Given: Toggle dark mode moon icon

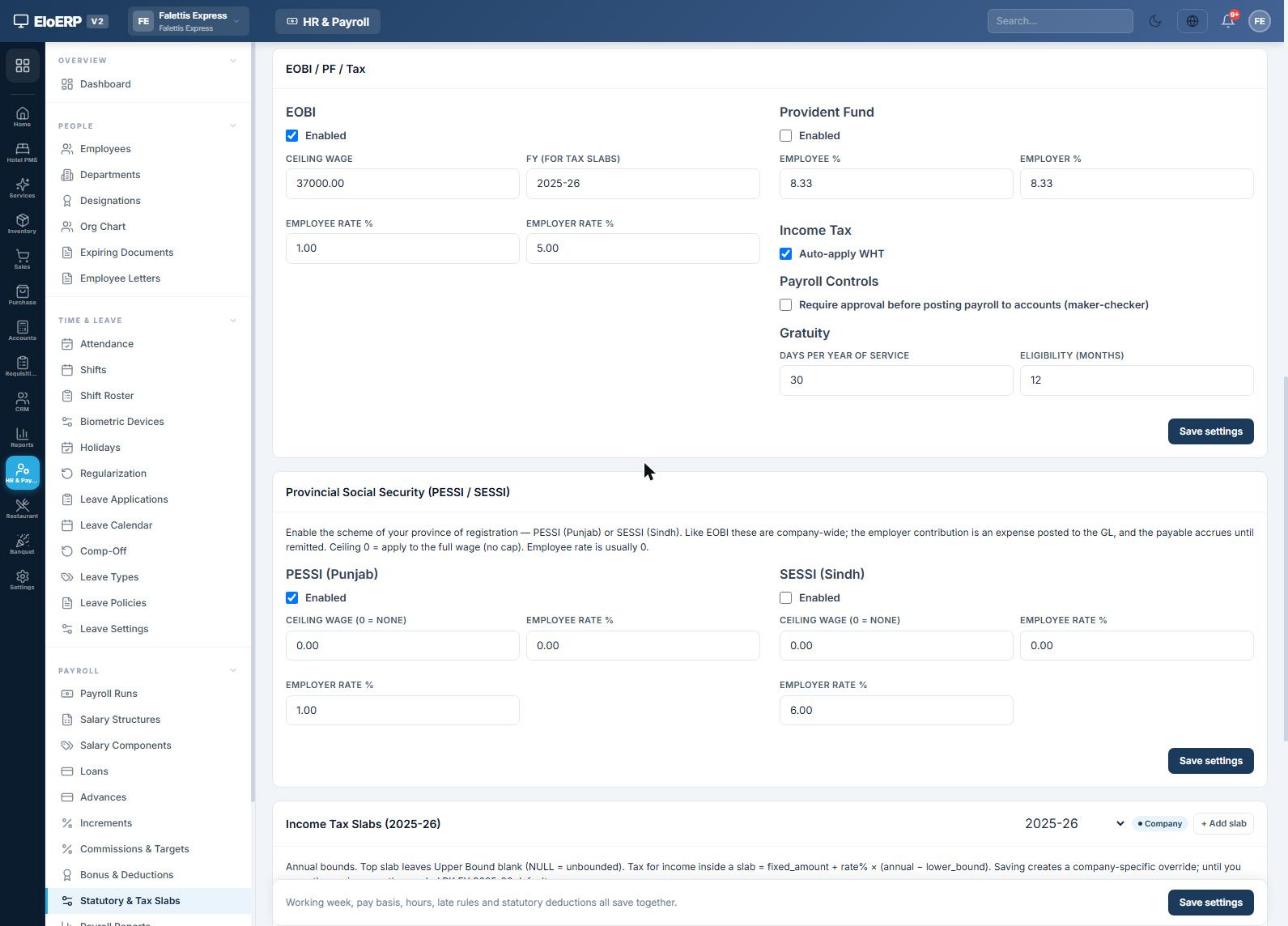Looking at the screenshot, I should [1155, 21].
